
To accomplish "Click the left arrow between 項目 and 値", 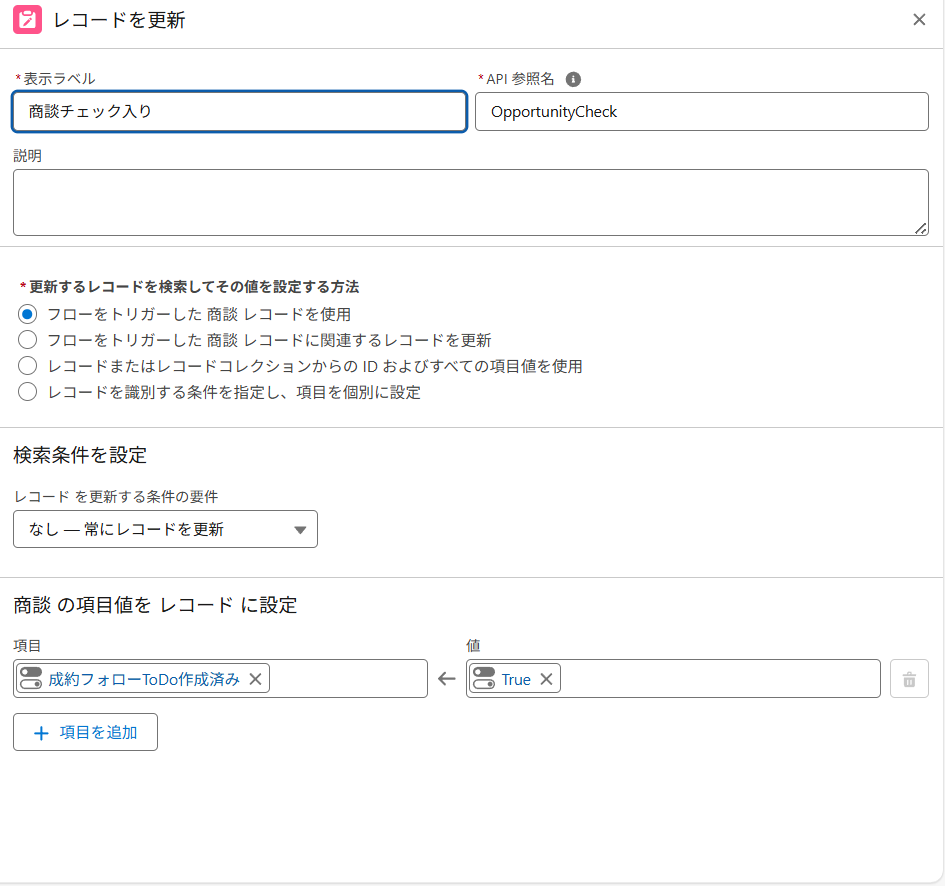I will [x=446, y=678].
